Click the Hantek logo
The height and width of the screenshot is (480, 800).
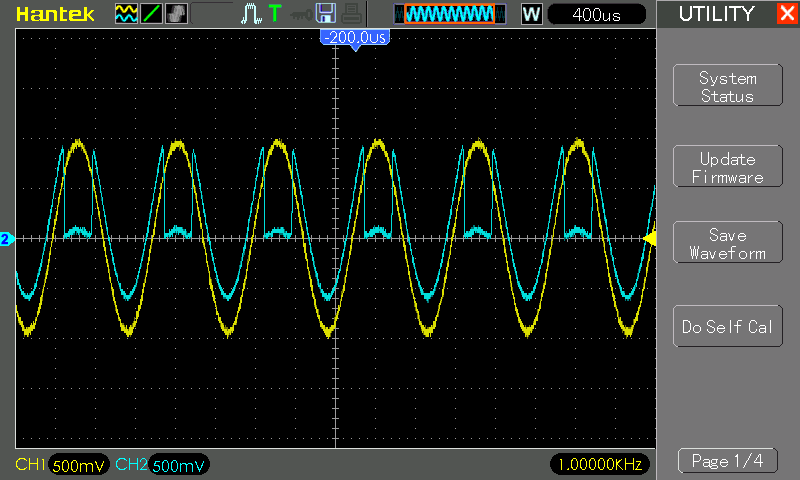(55, 14)
